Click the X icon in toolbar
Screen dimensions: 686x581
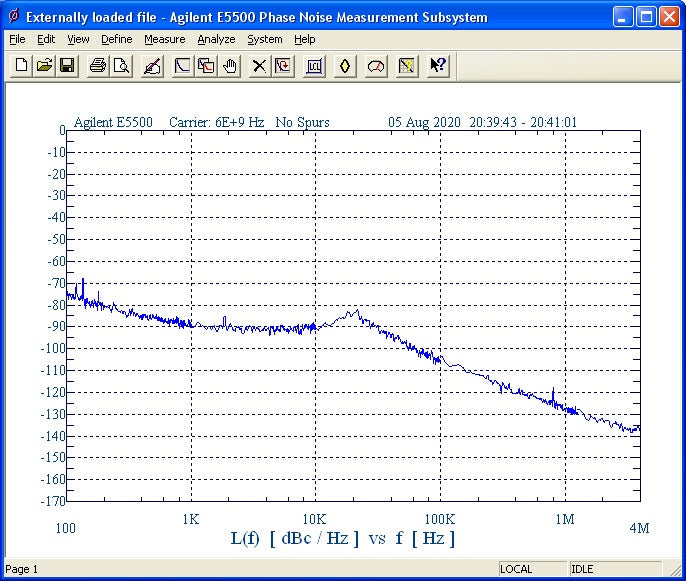259,66
